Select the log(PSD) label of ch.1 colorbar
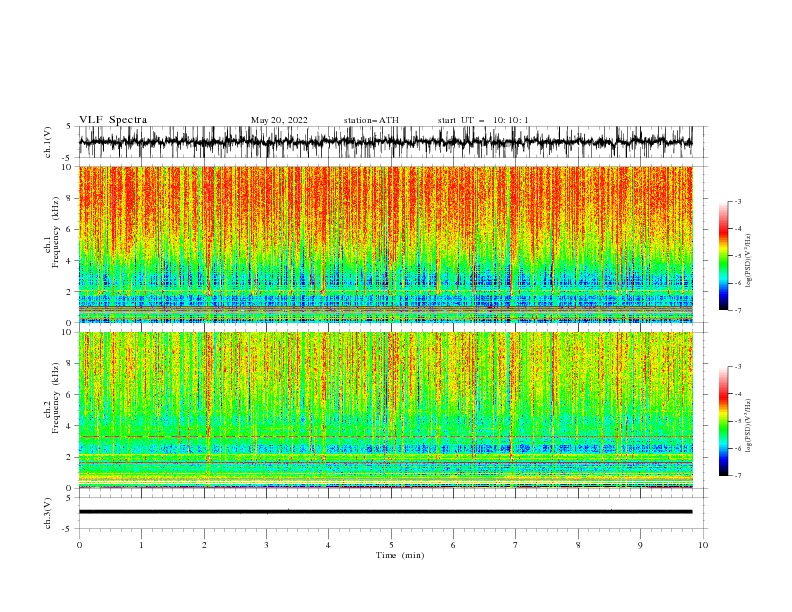Screen dimensions: 792x612 750,261
